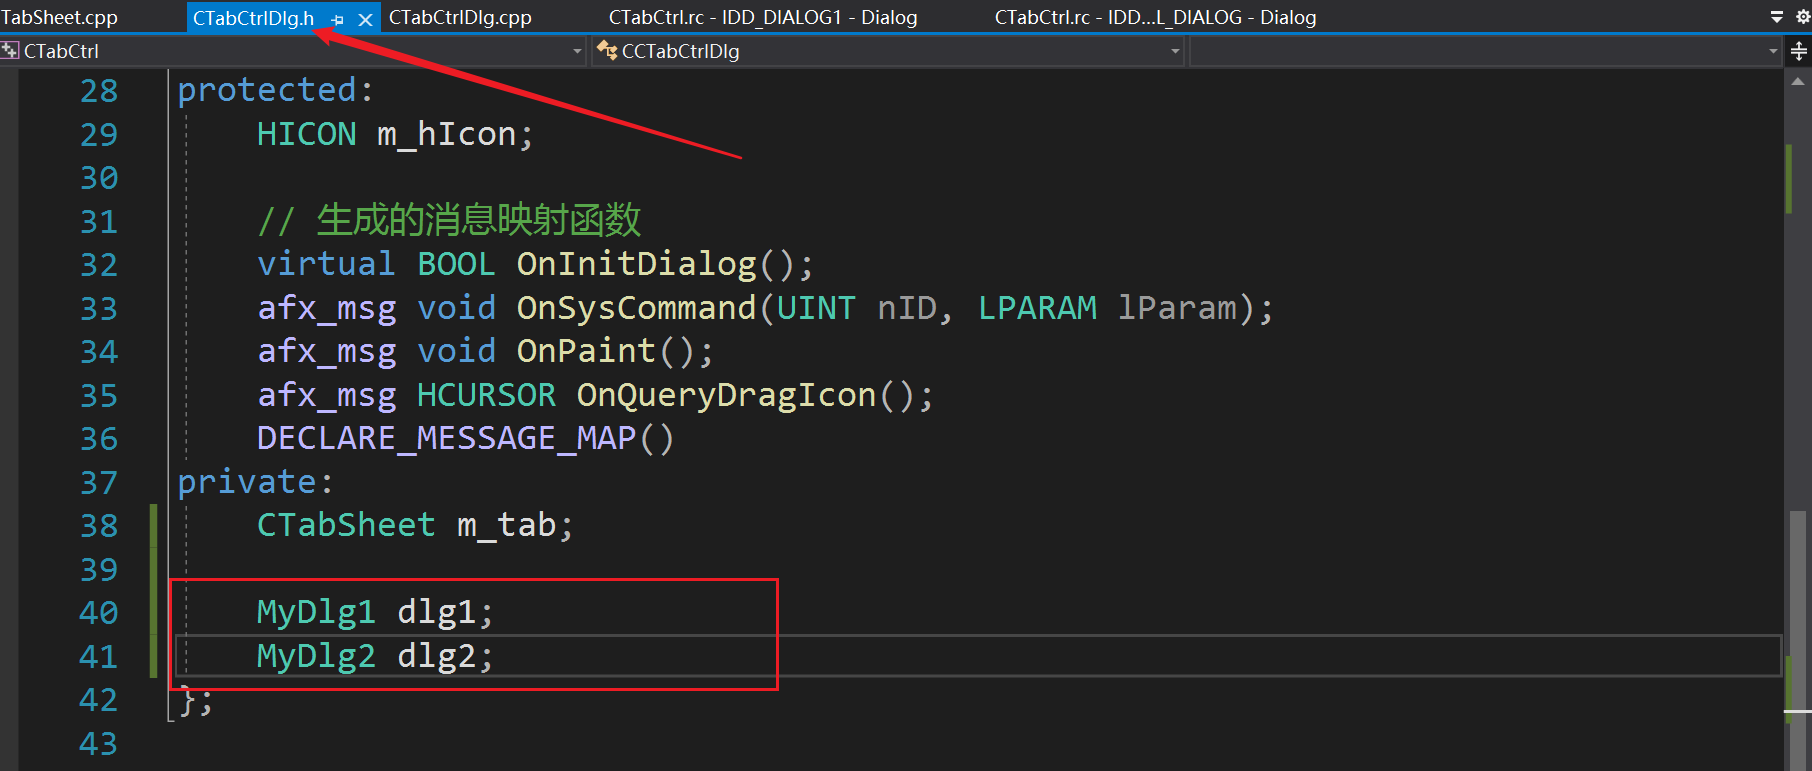Click 'dlg2;' on line 41
The width and height of the screenshot is (1812, 771).
(445, 656)
